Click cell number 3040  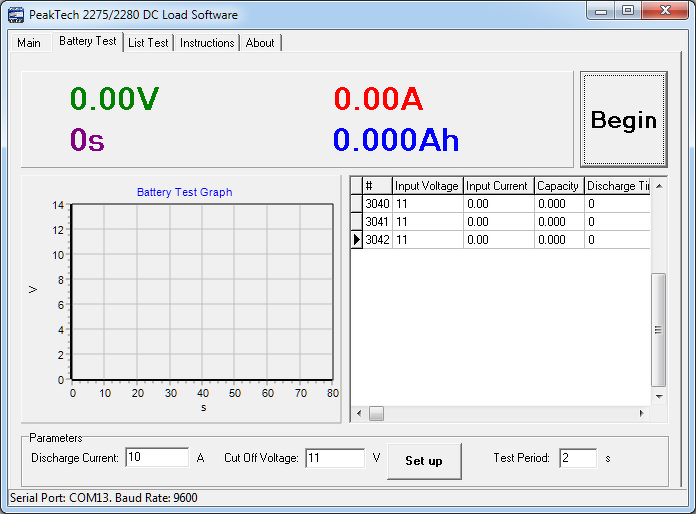(x=377, y=204)
